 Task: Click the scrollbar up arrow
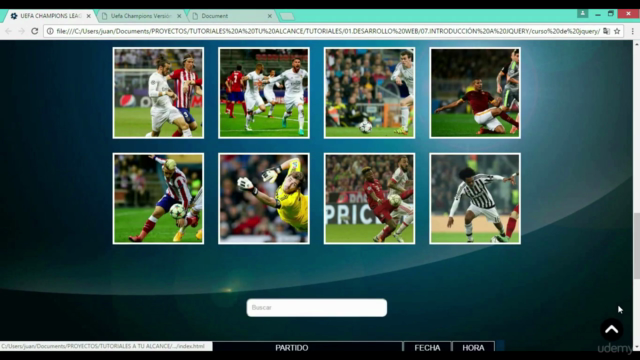[x=636, y=44]
